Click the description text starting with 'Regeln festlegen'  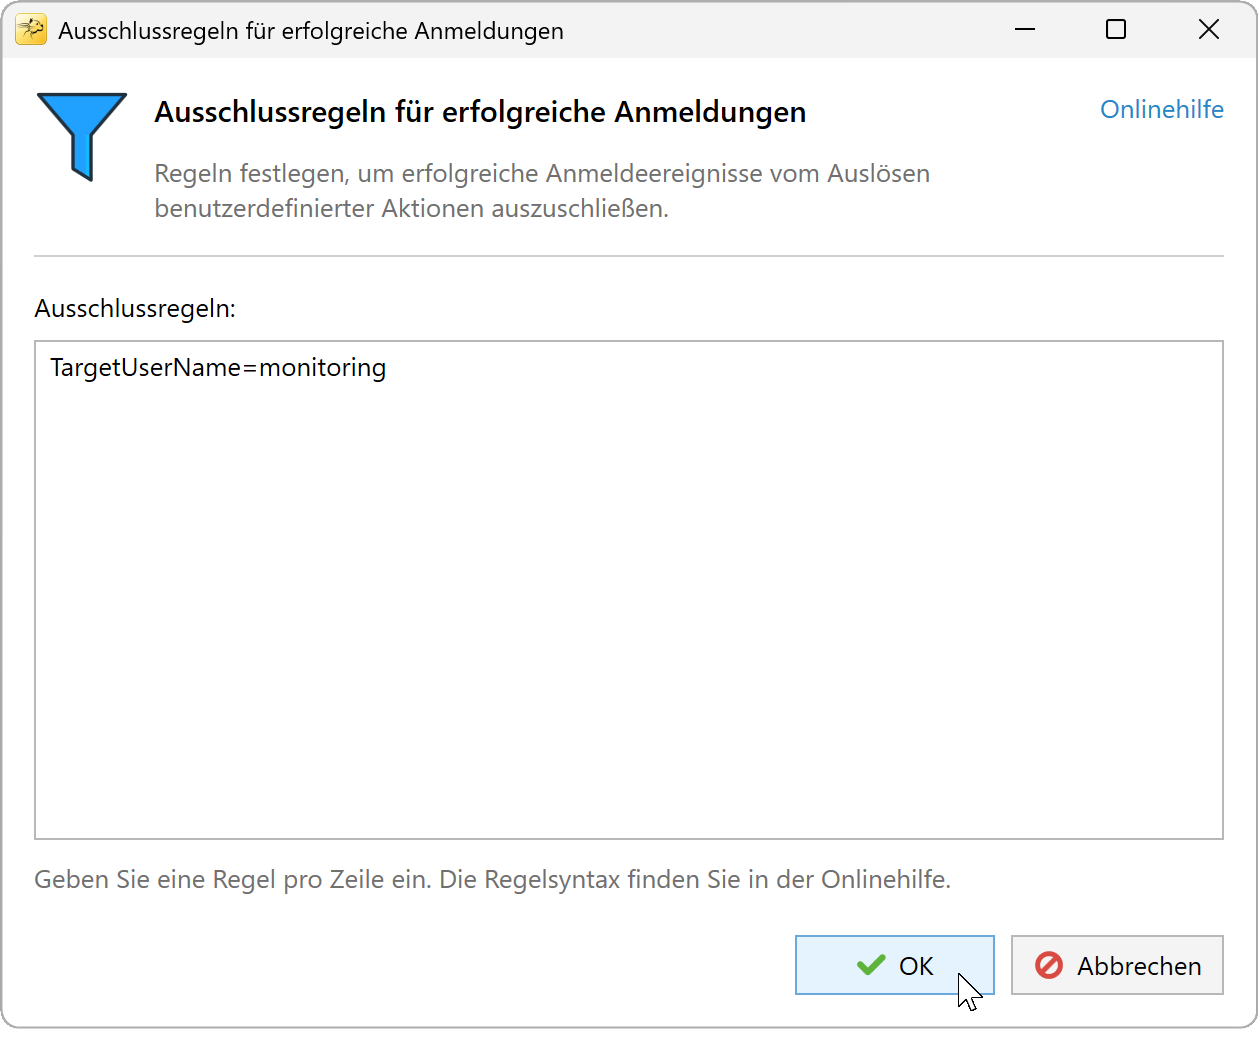click(542, 191)
